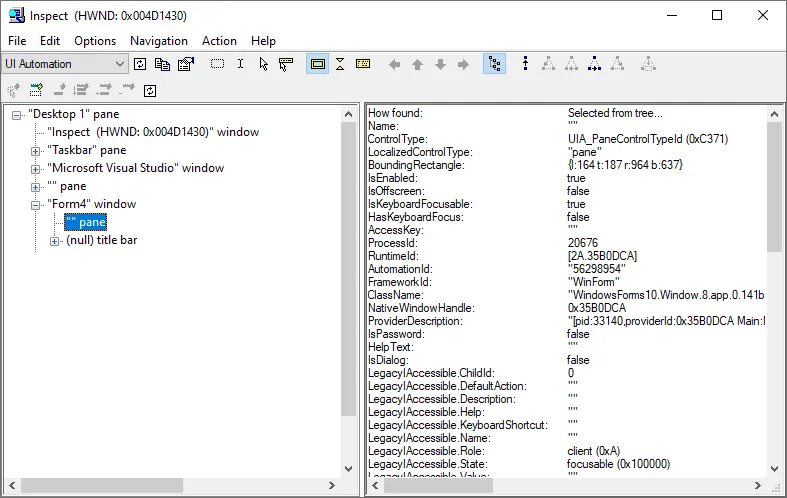The width and height of the screenshot is (787, 498).
Task: Toggle the Watch Caret I-beam icon
Action: (x=240, y=64)
